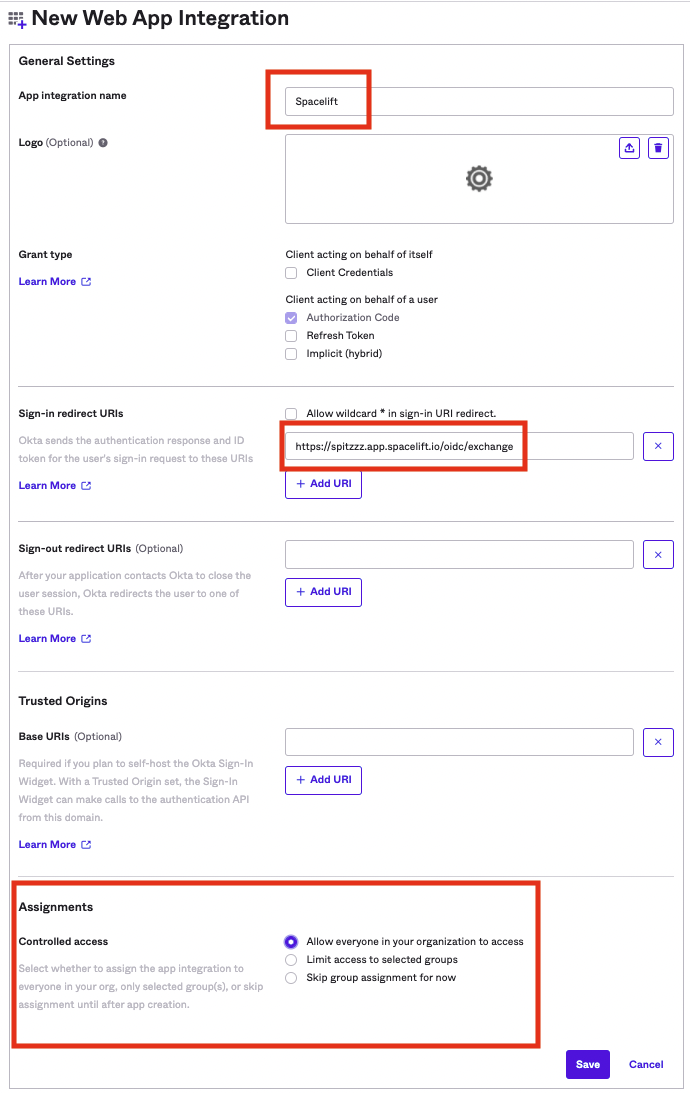Screen dimensions: 690x1093
Task: Click the upload logo icon
Action: point(629,147)
